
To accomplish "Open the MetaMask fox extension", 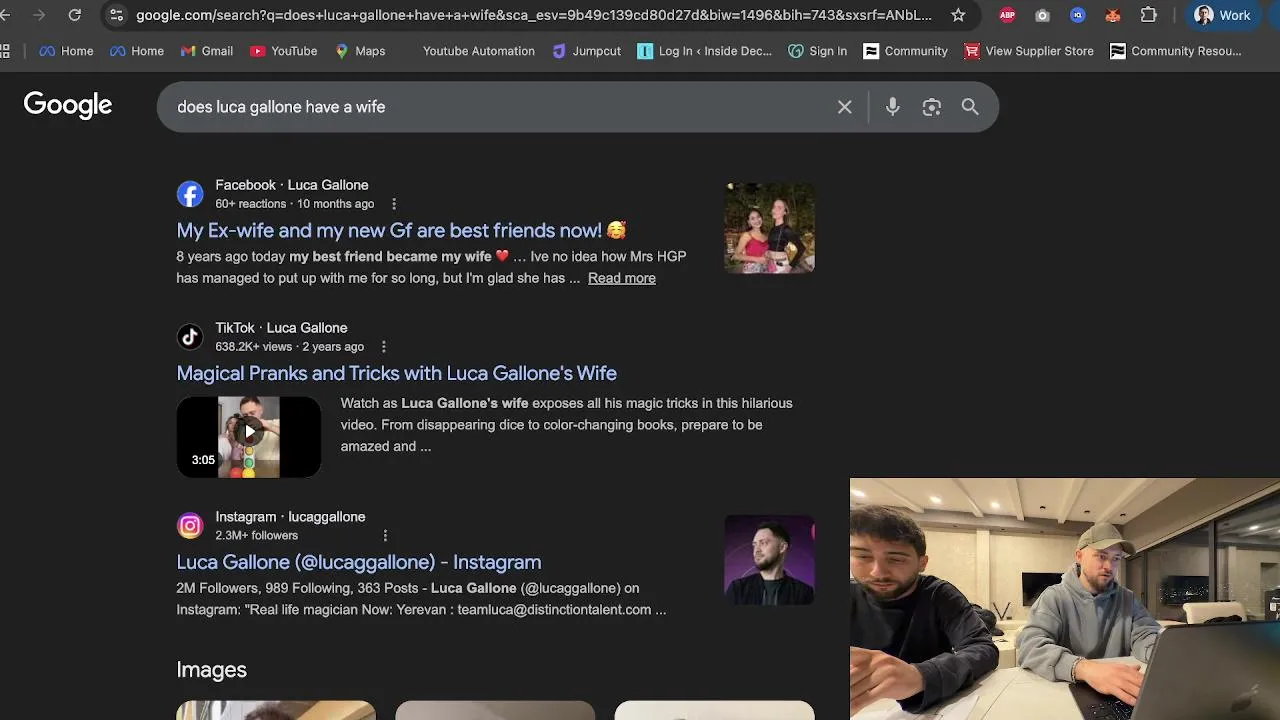I will coord(1112,15).
